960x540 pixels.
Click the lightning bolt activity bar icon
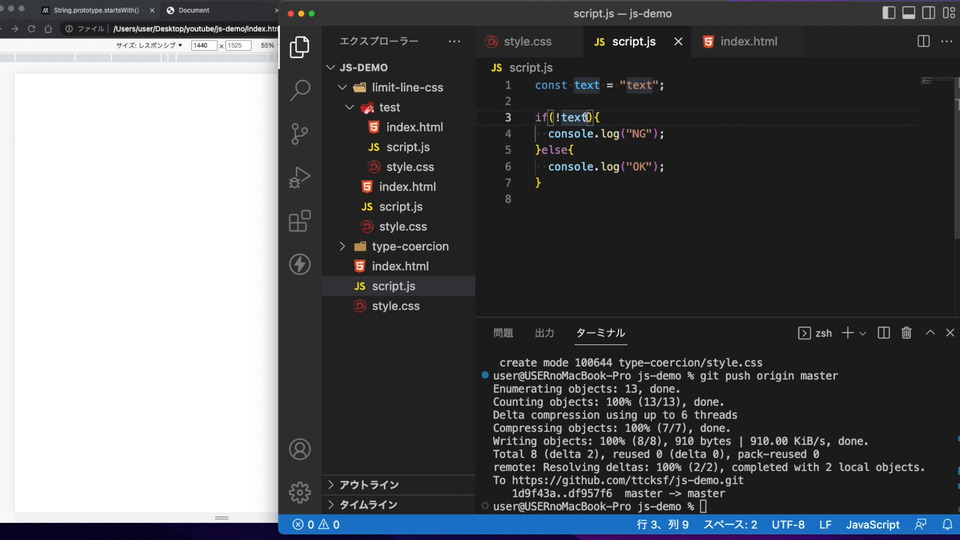[299, 264]
